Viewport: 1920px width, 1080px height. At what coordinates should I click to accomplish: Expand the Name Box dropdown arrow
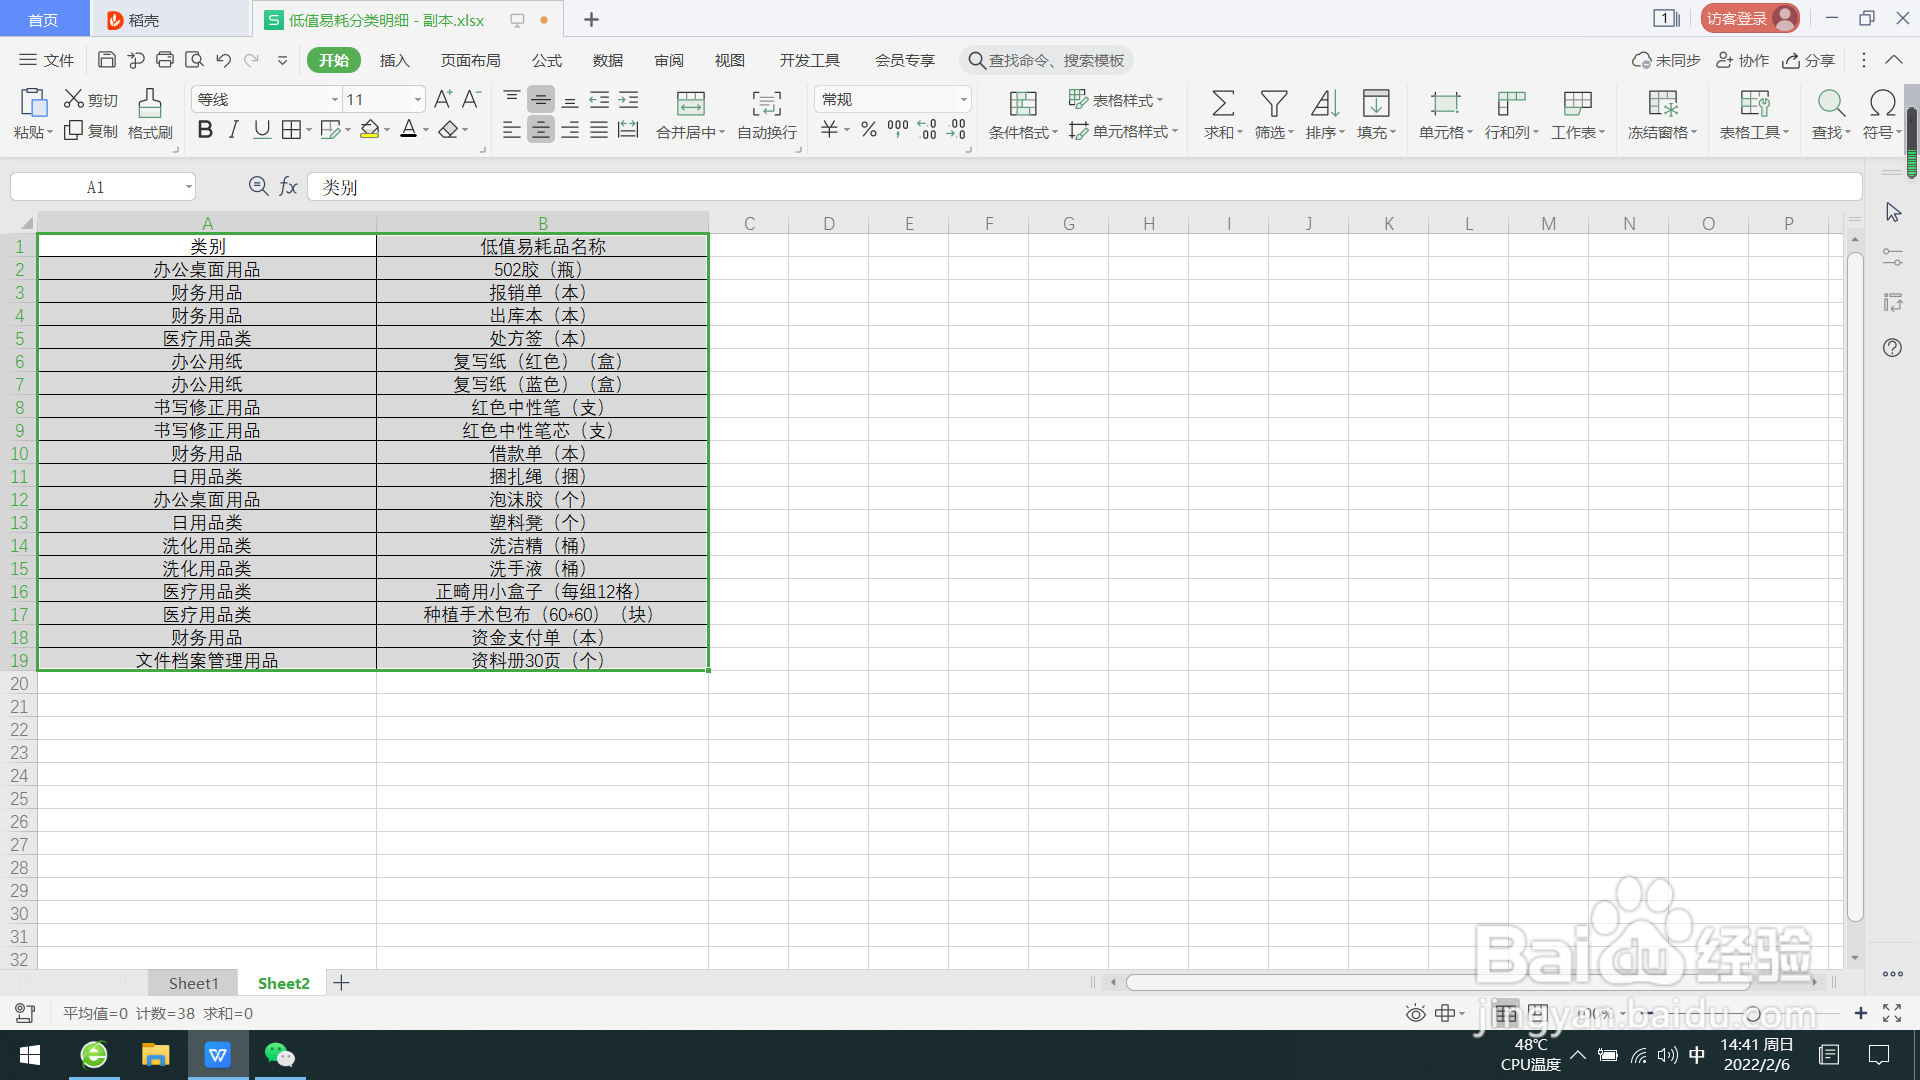click(188, 187)
